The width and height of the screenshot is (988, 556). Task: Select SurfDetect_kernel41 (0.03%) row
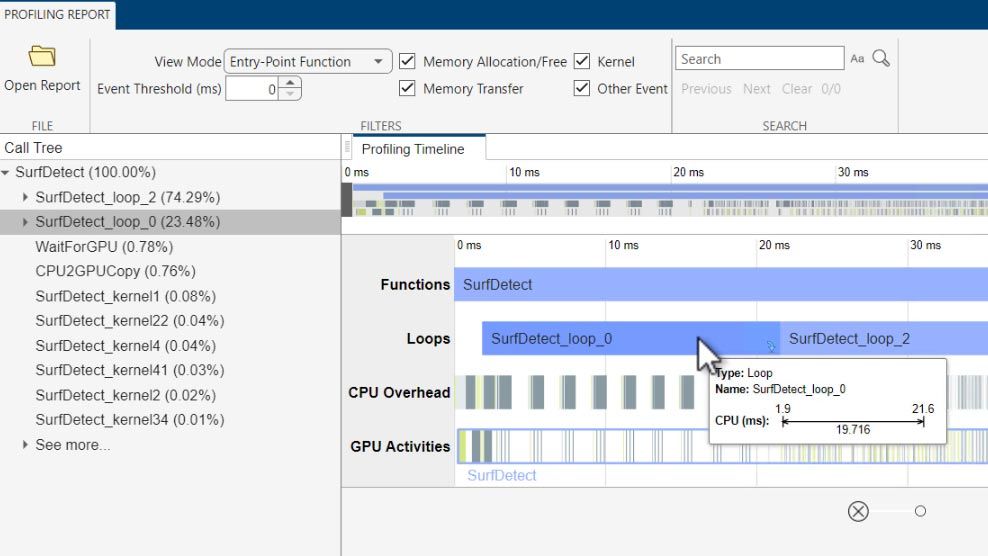coord(170,370)
